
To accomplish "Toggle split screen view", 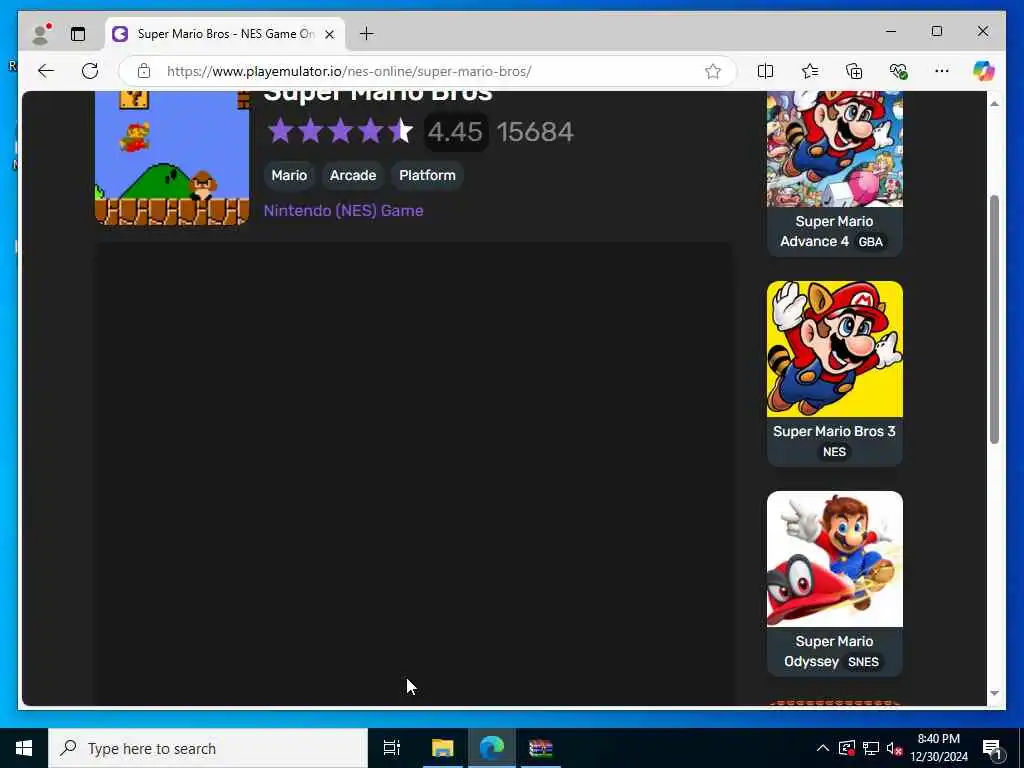I will tap(765, 71).
